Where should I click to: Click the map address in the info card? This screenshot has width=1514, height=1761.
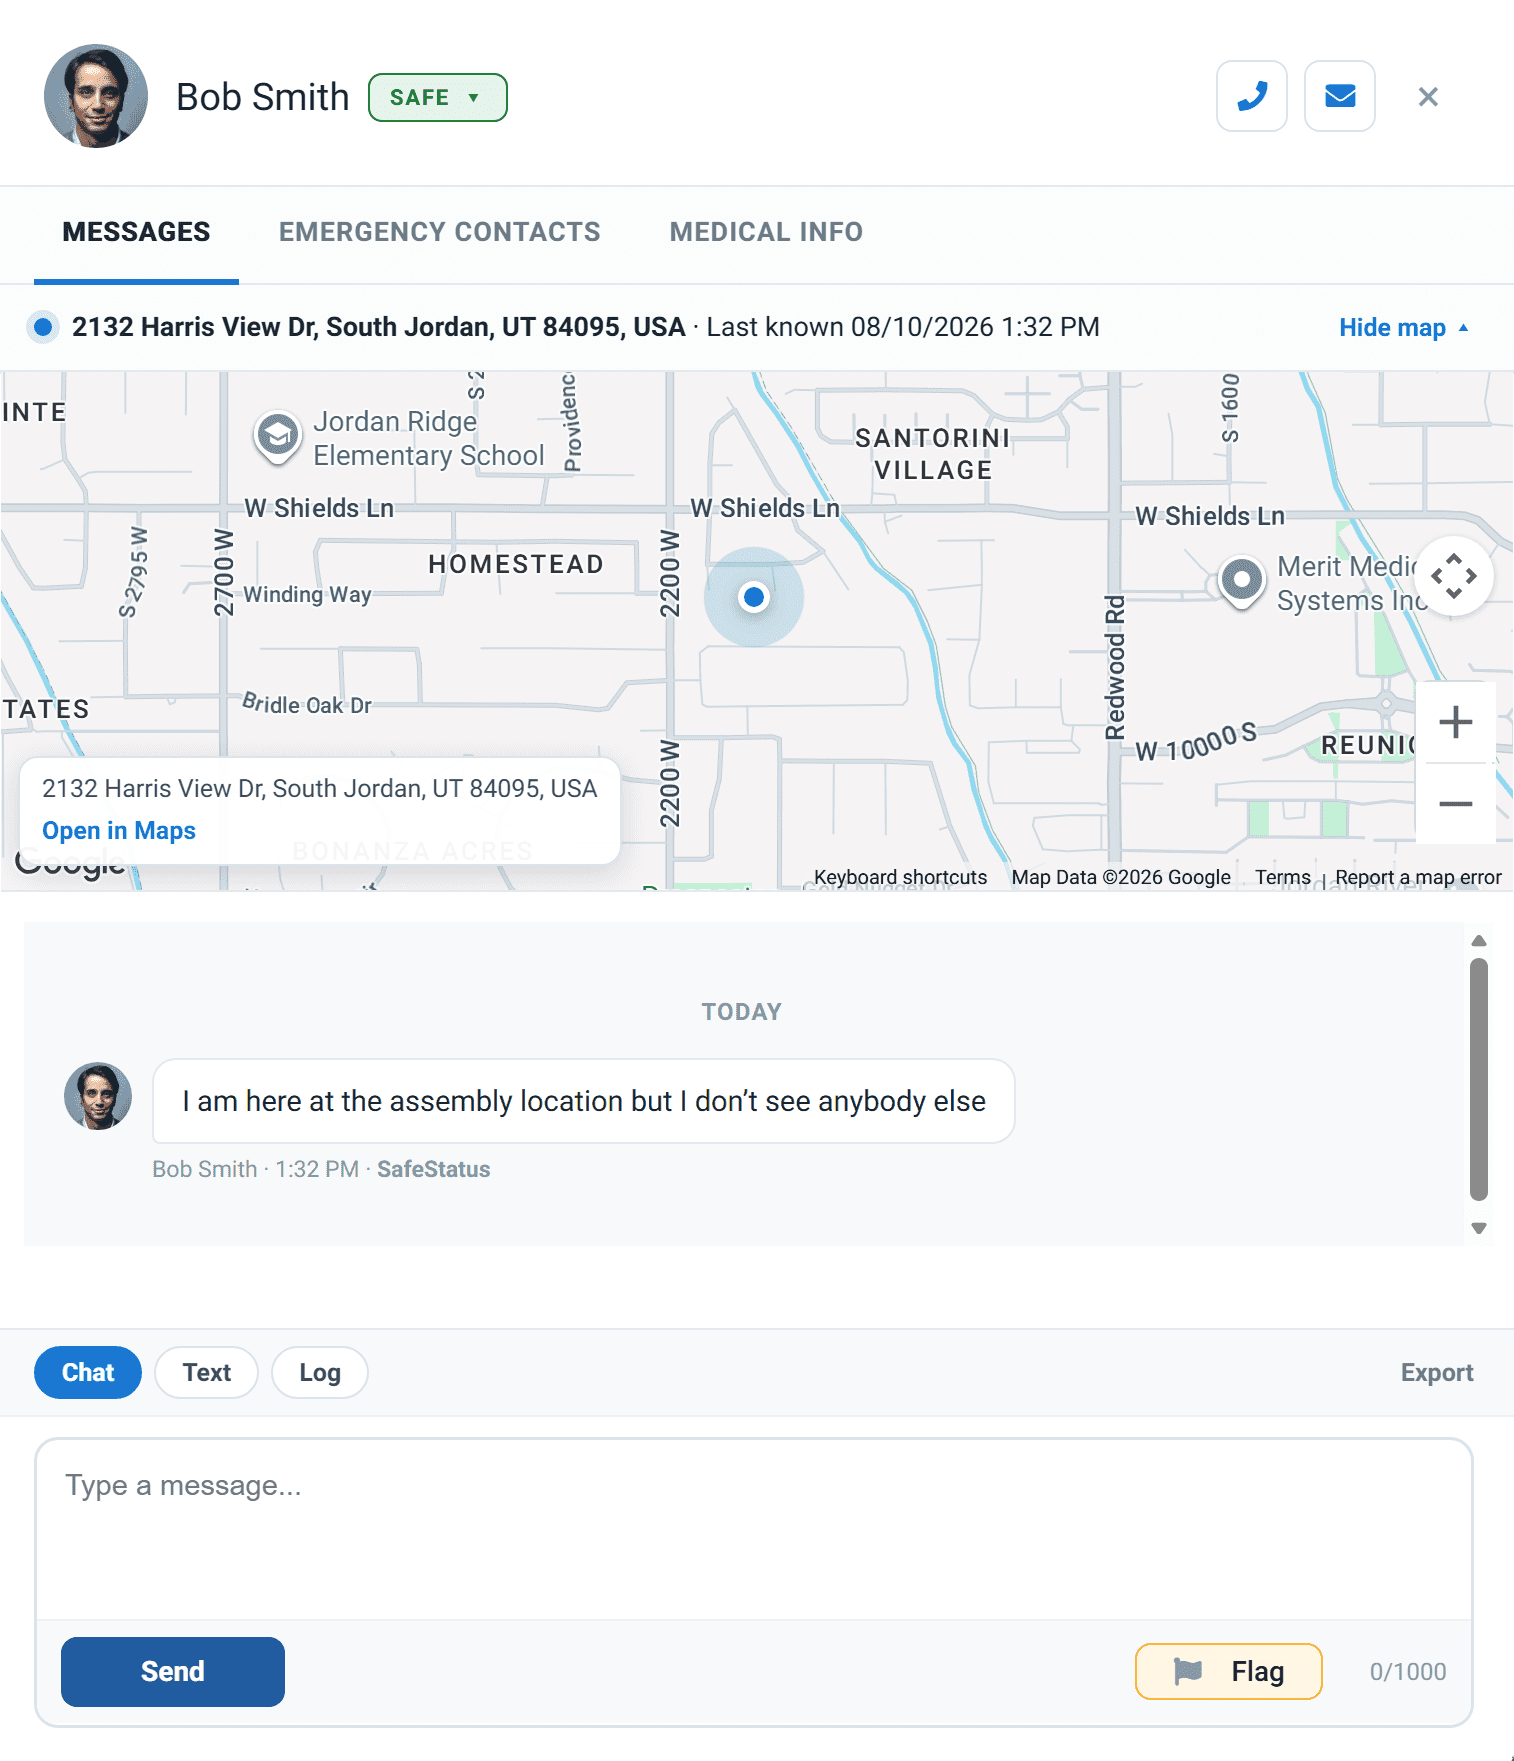coord(320,789)
